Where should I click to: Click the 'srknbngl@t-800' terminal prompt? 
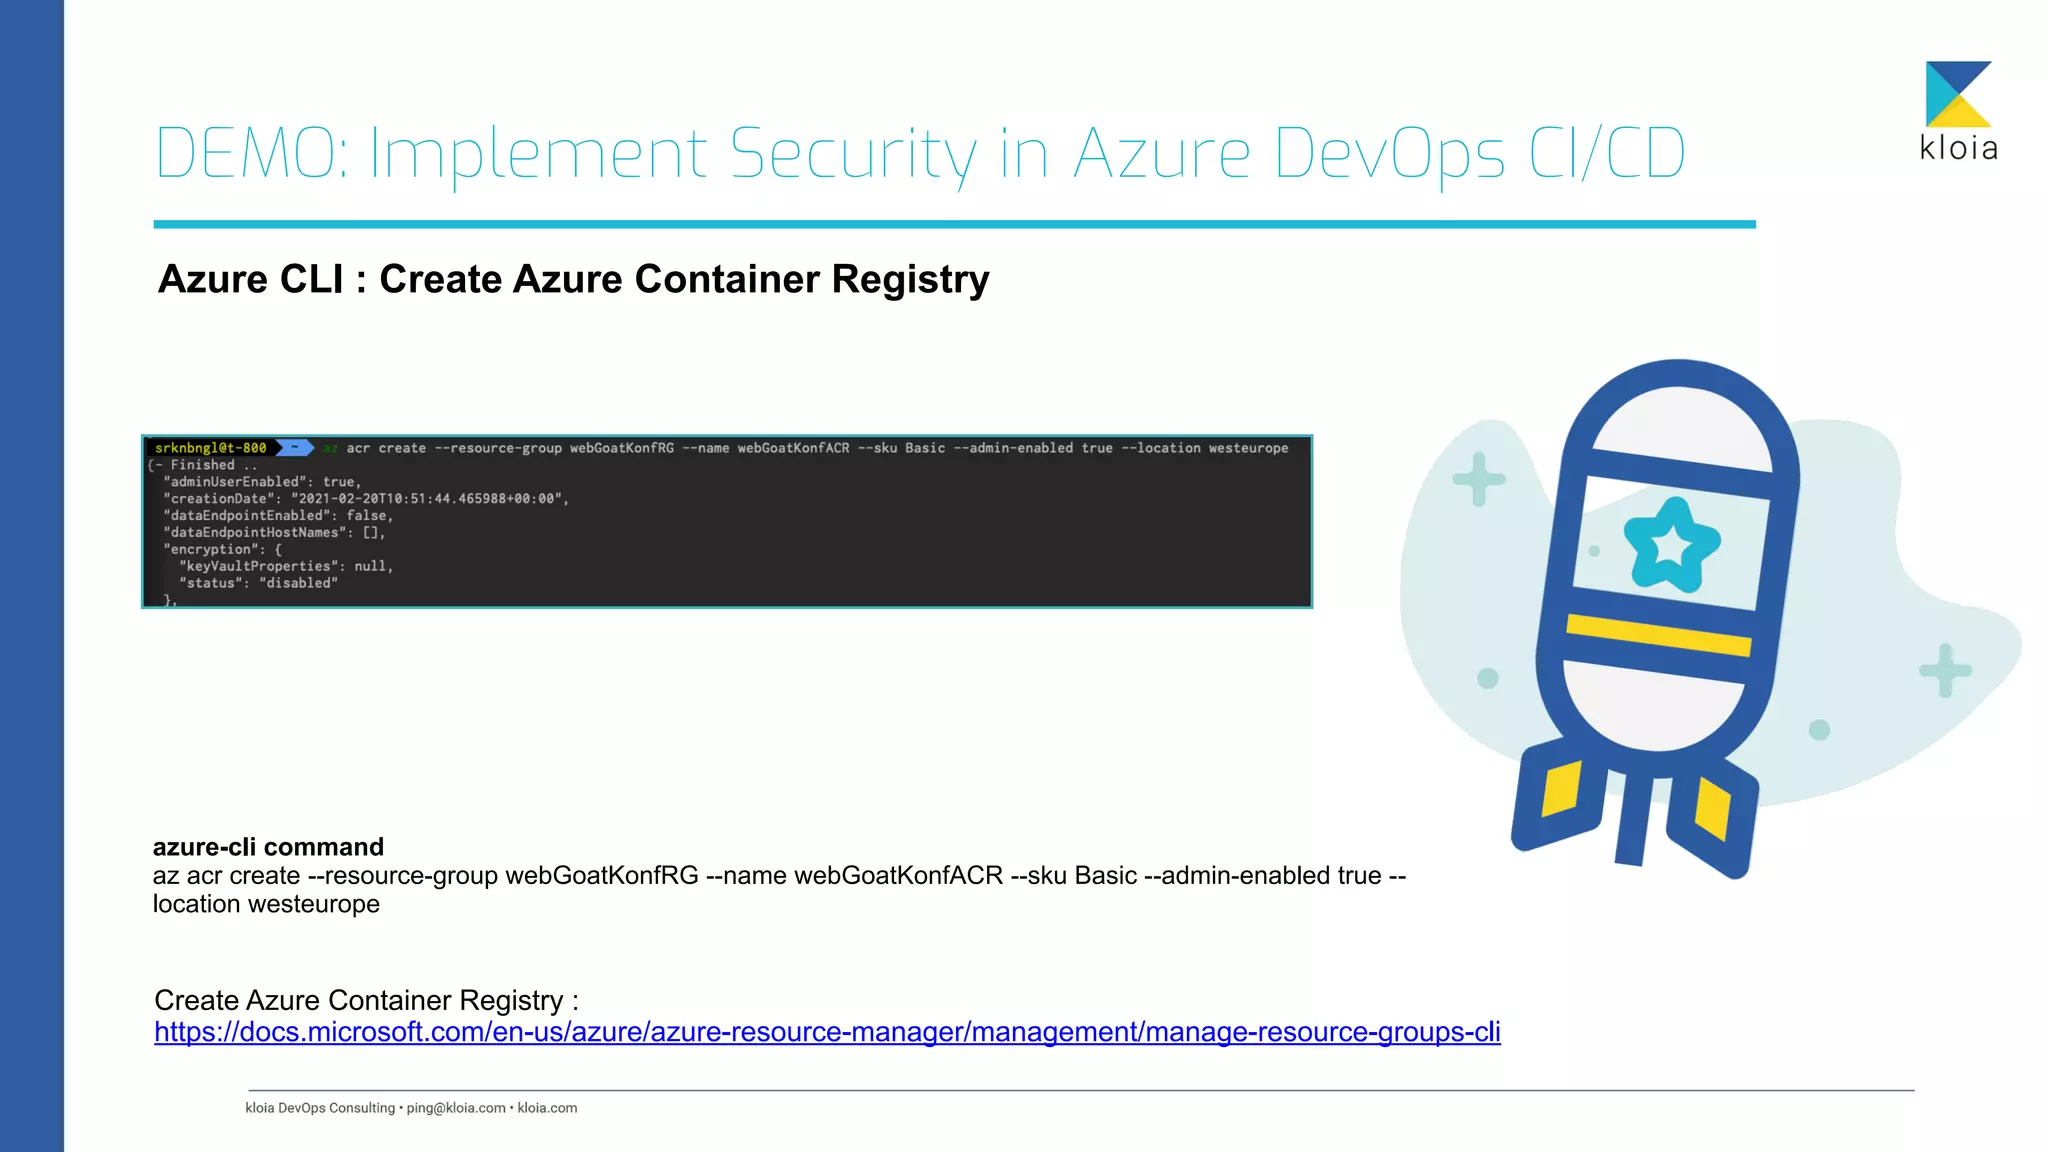click(x=211, y=448)
